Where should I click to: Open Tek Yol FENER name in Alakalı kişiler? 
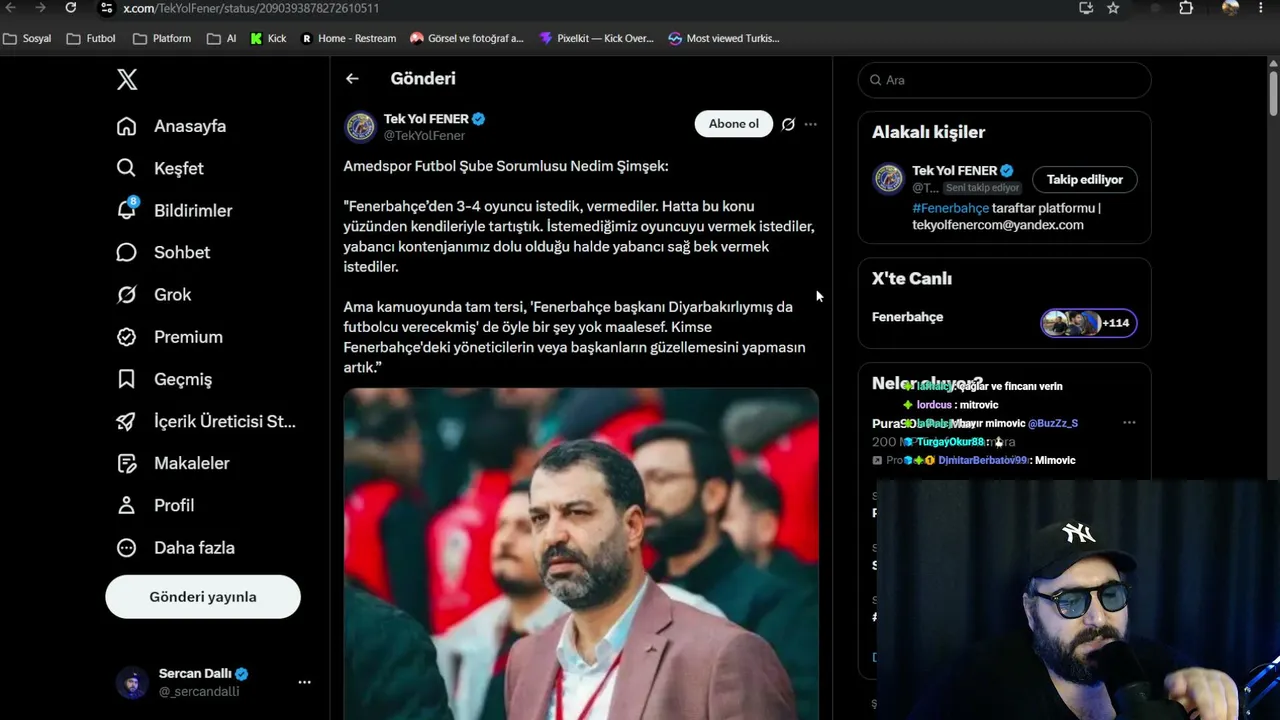pyautogui.click(x=955, y=171)
